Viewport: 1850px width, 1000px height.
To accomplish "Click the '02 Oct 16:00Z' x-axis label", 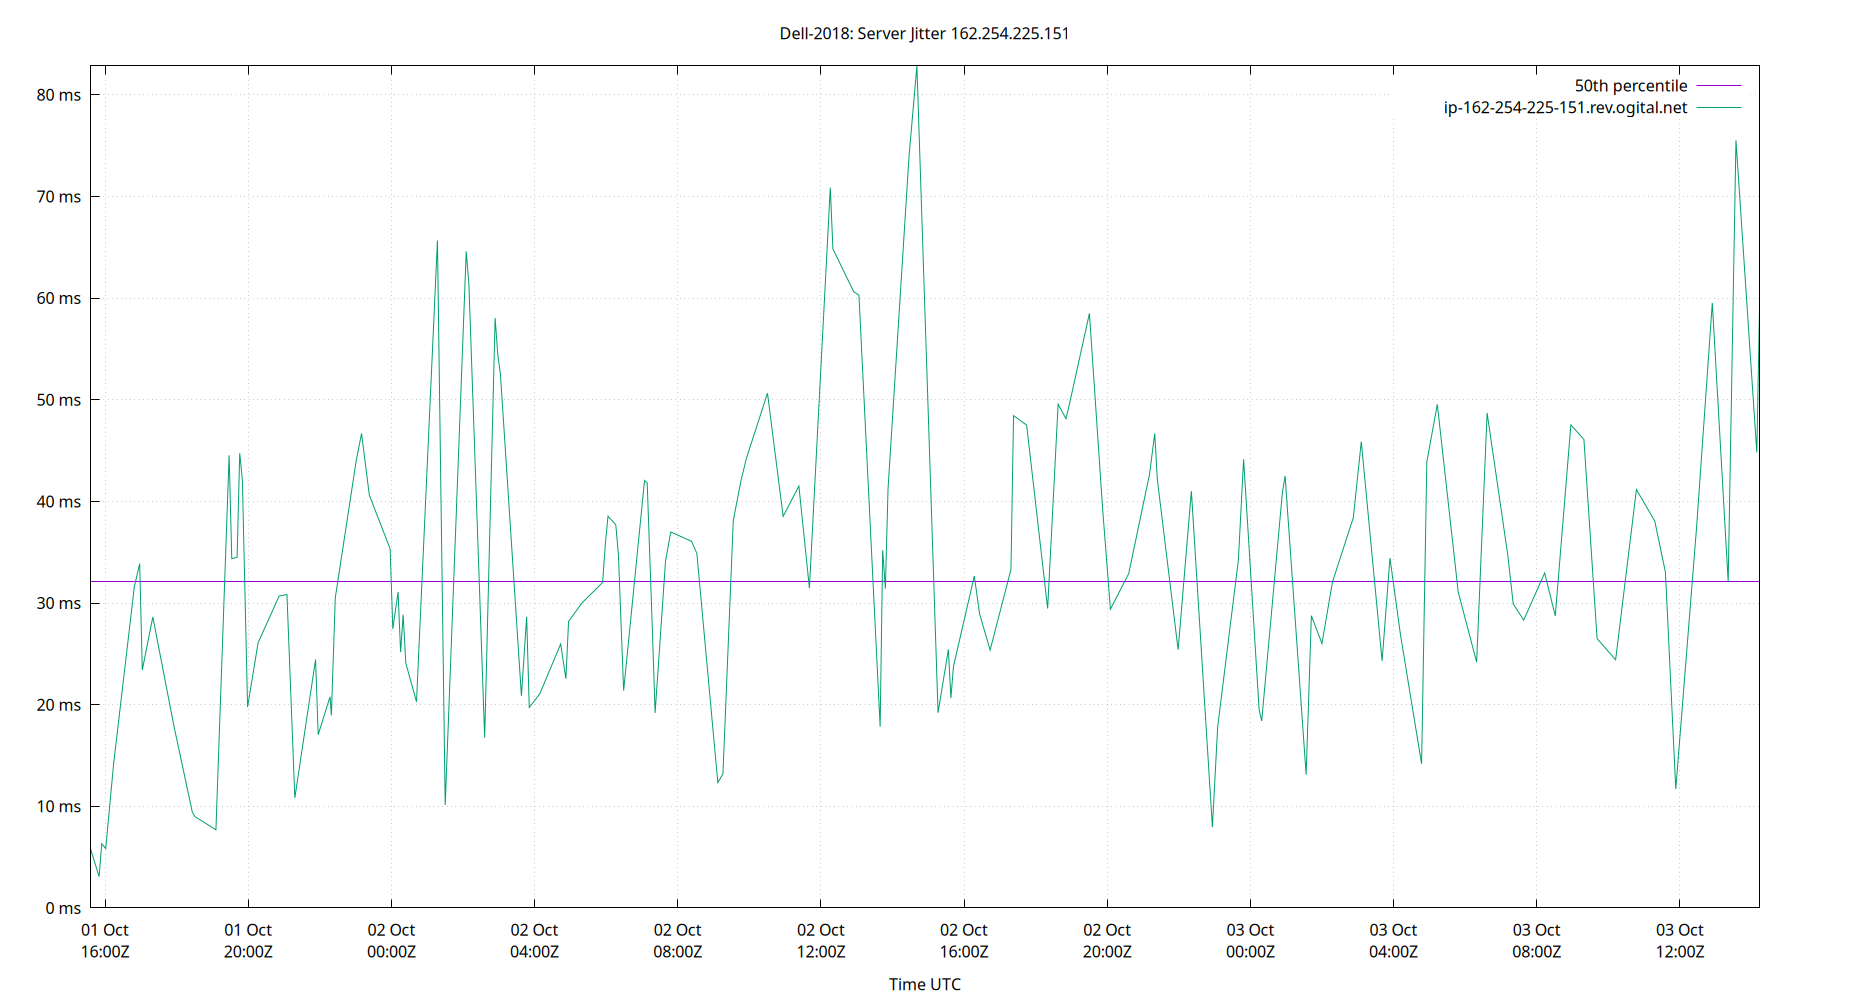I will tap(964, 941).
